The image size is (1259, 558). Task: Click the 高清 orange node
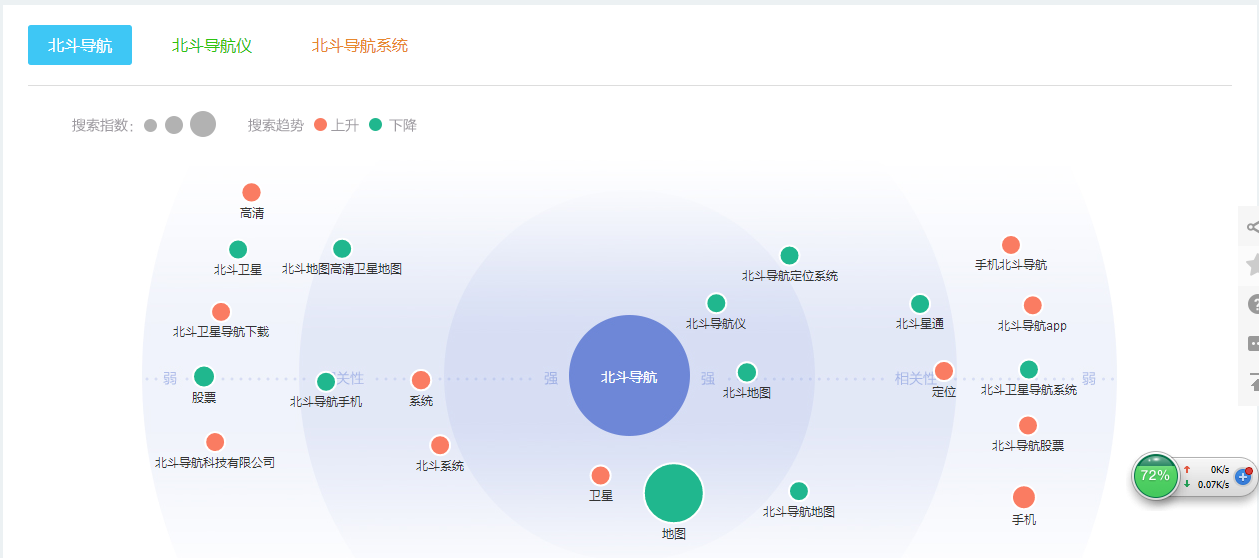(251, 192)
